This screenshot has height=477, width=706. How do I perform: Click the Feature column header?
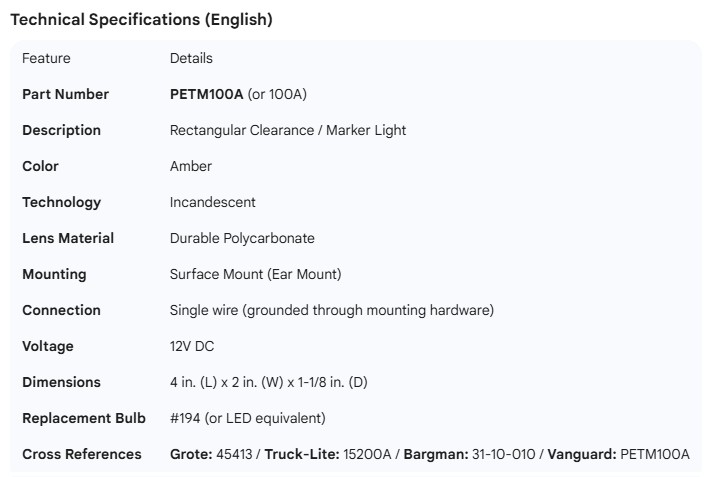coord(46,58)
